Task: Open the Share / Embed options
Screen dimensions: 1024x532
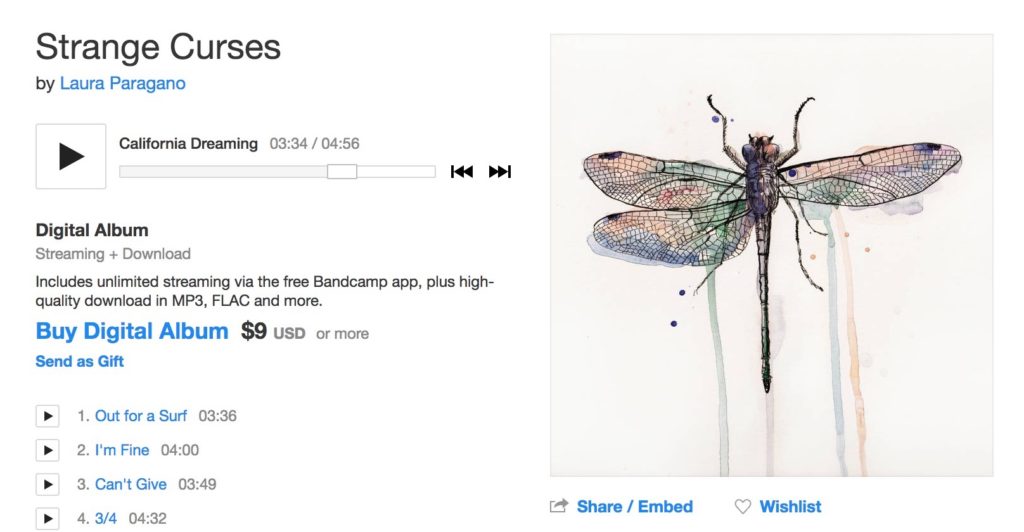Action: (x=635, y=507)
